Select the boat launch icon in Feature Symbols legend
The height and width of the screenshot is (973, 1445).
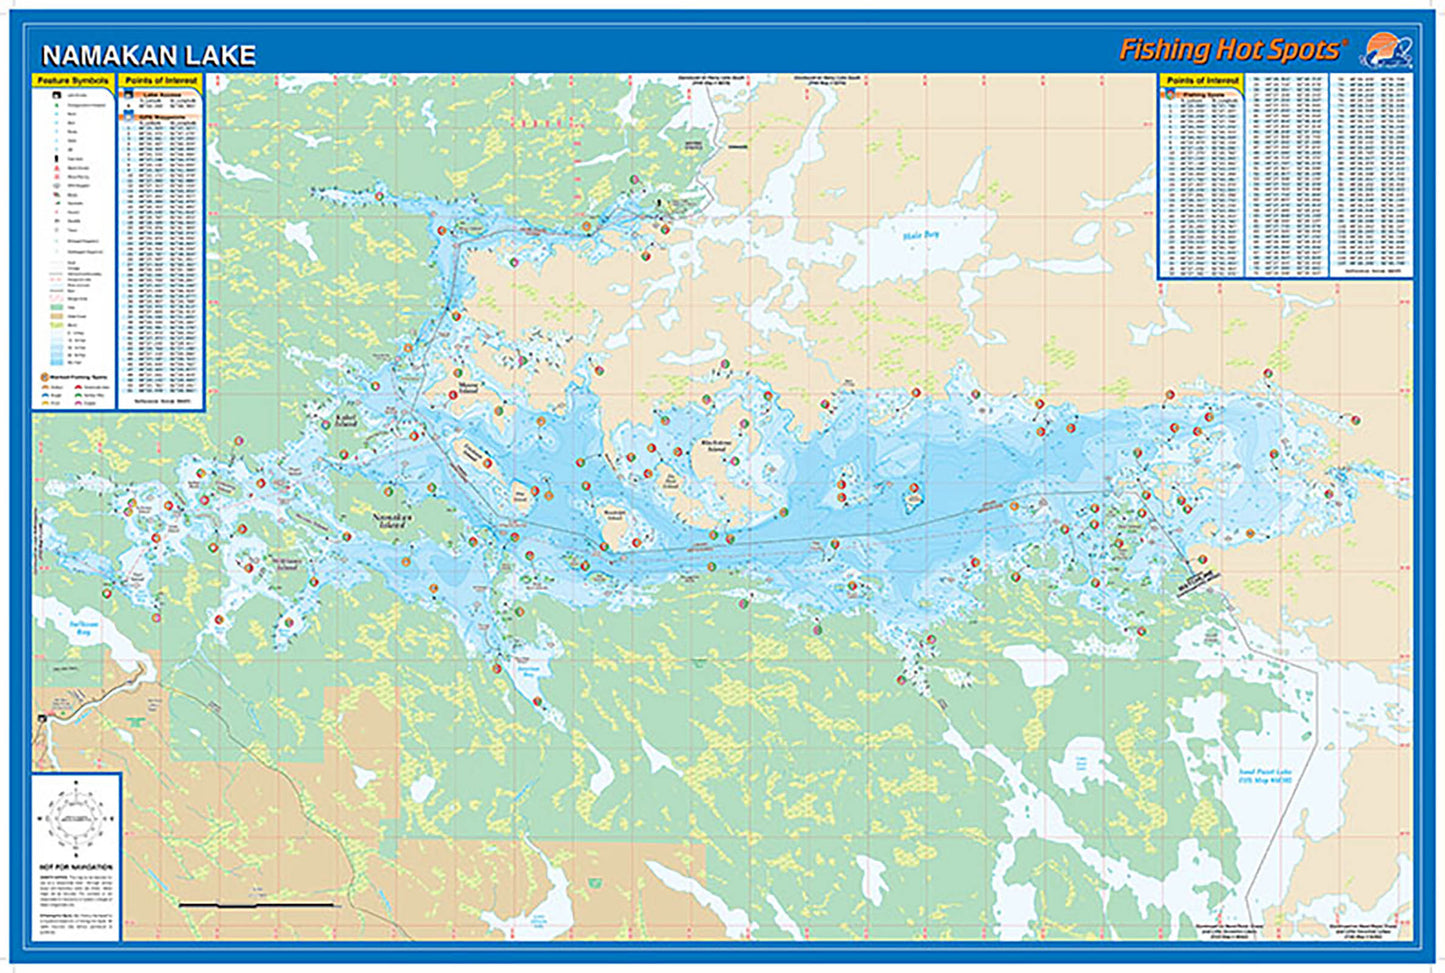coord(57,94)
